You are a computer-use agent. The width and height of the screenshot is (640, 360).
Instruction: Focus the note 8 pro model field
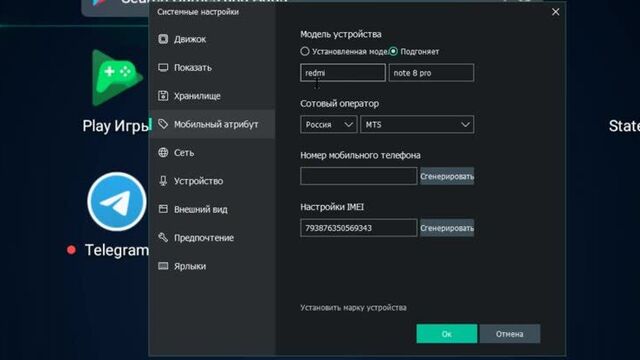click(x=431, y=73)
